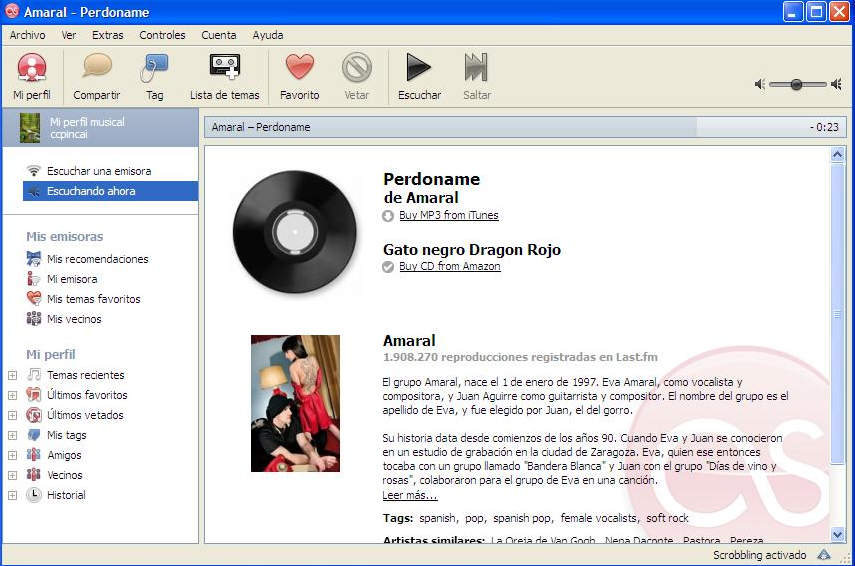Skip track with Saltar button
Image resolution: width=855 pixels, height=566 pixels.
[x=477, y=76]
